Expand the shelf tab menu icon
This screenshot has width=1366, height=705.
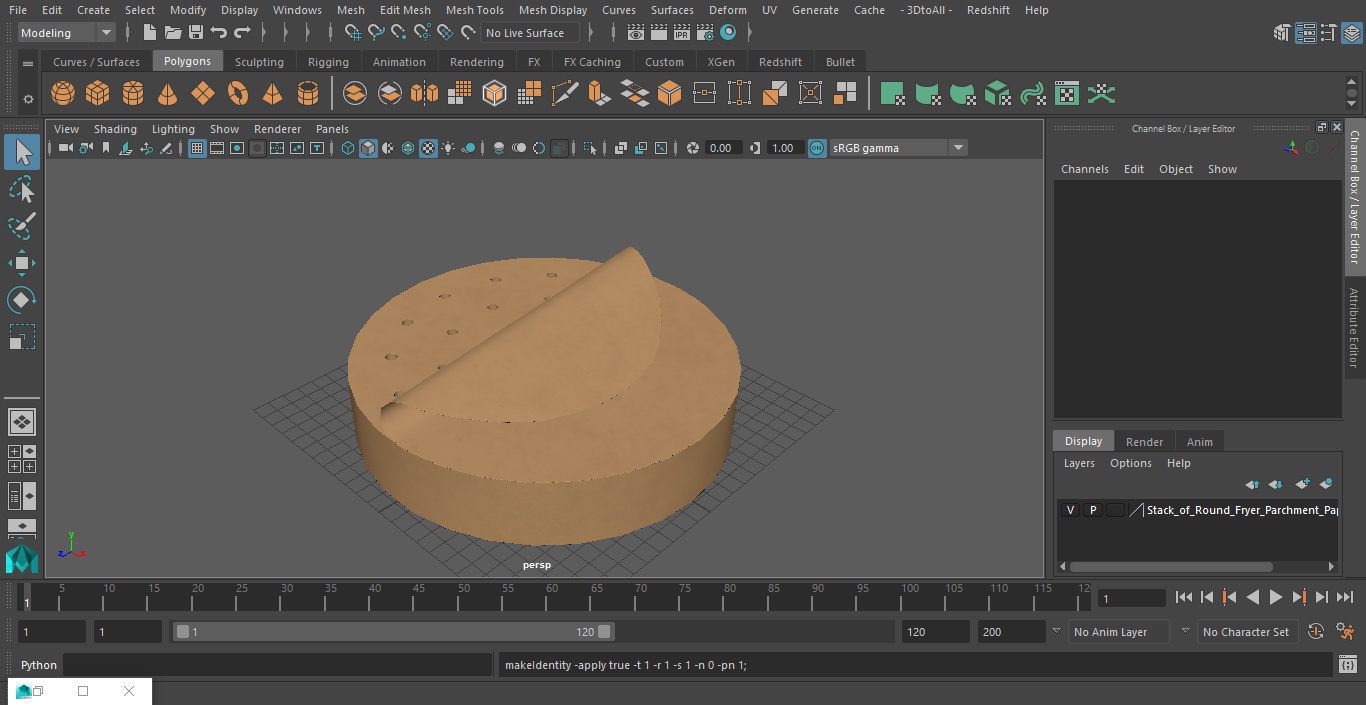28,63
